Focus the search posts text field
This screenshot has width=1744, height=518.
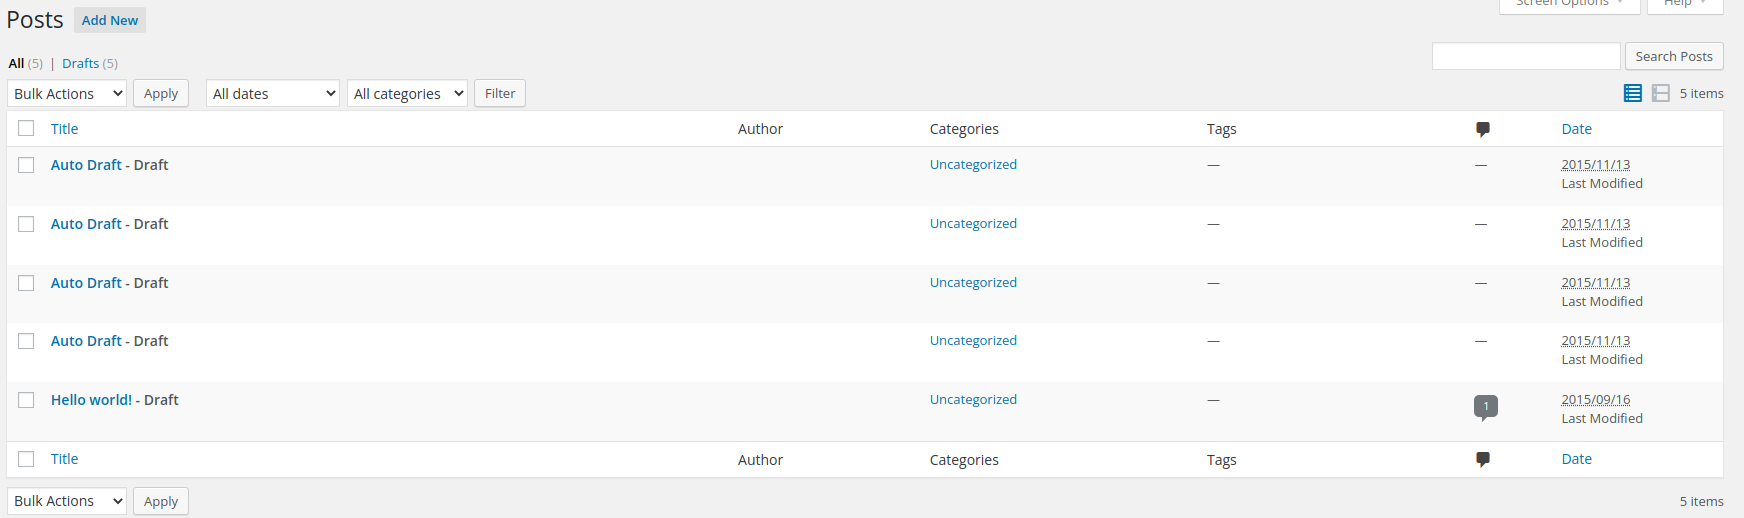click(x=1526, y=56)
